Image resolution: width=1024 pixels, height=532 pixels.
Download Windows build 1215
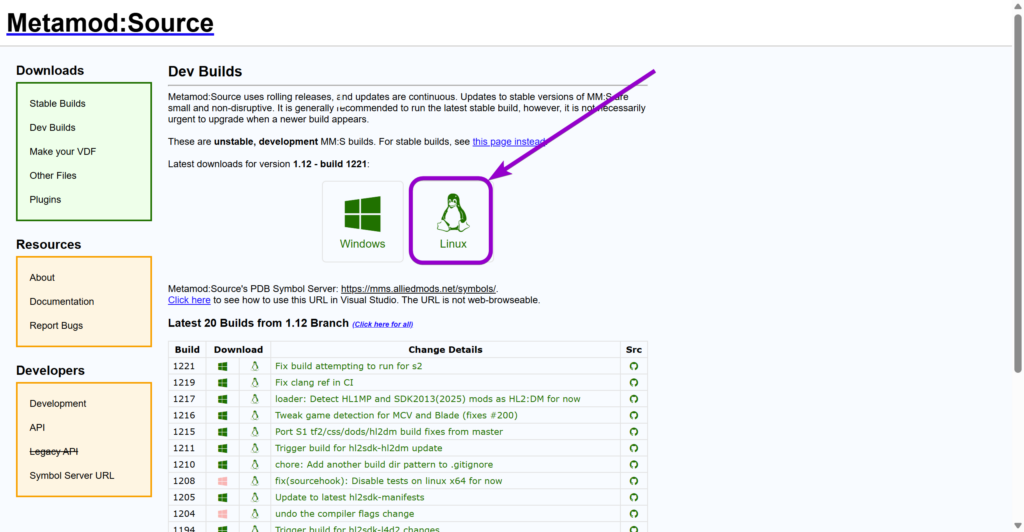point(223,431)
